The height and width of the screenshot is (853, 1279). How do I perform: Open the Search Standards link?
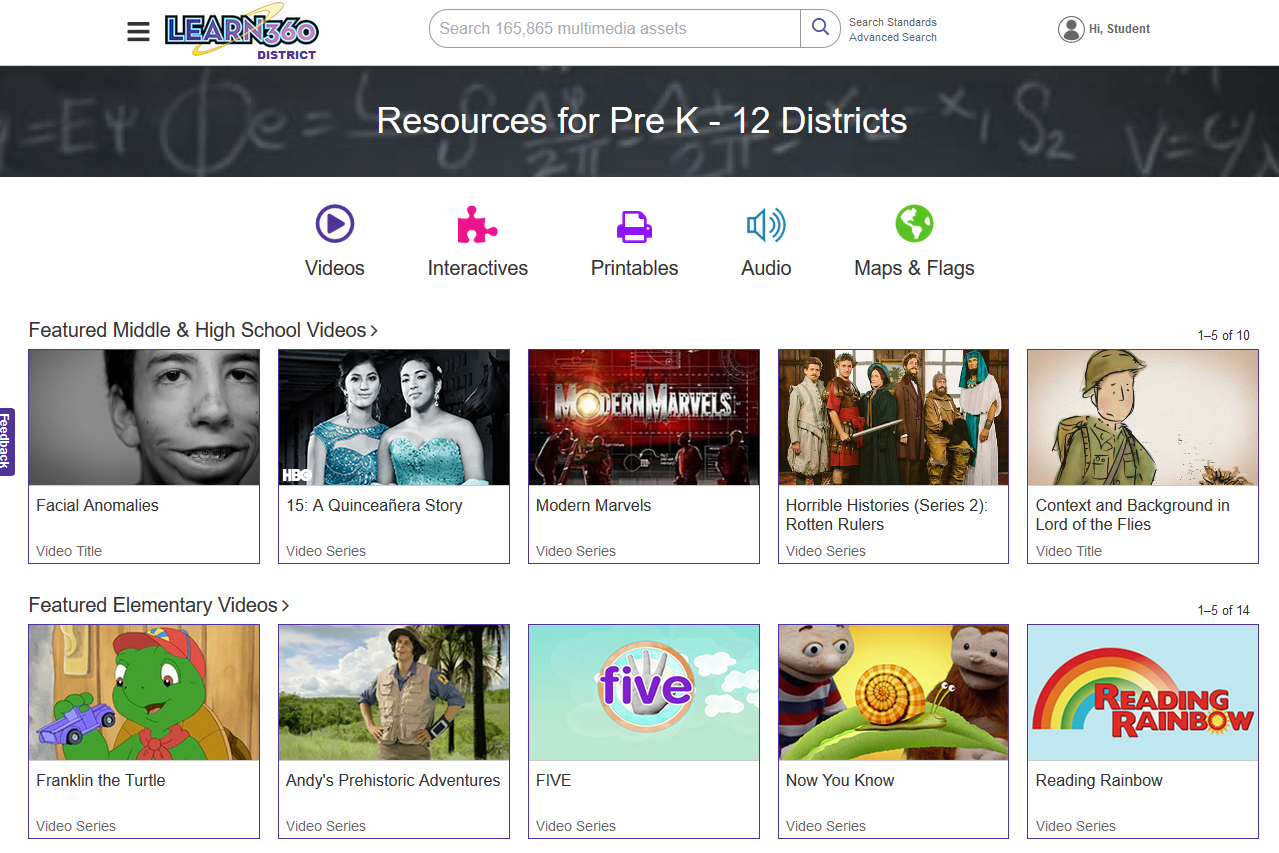(893, 22)
